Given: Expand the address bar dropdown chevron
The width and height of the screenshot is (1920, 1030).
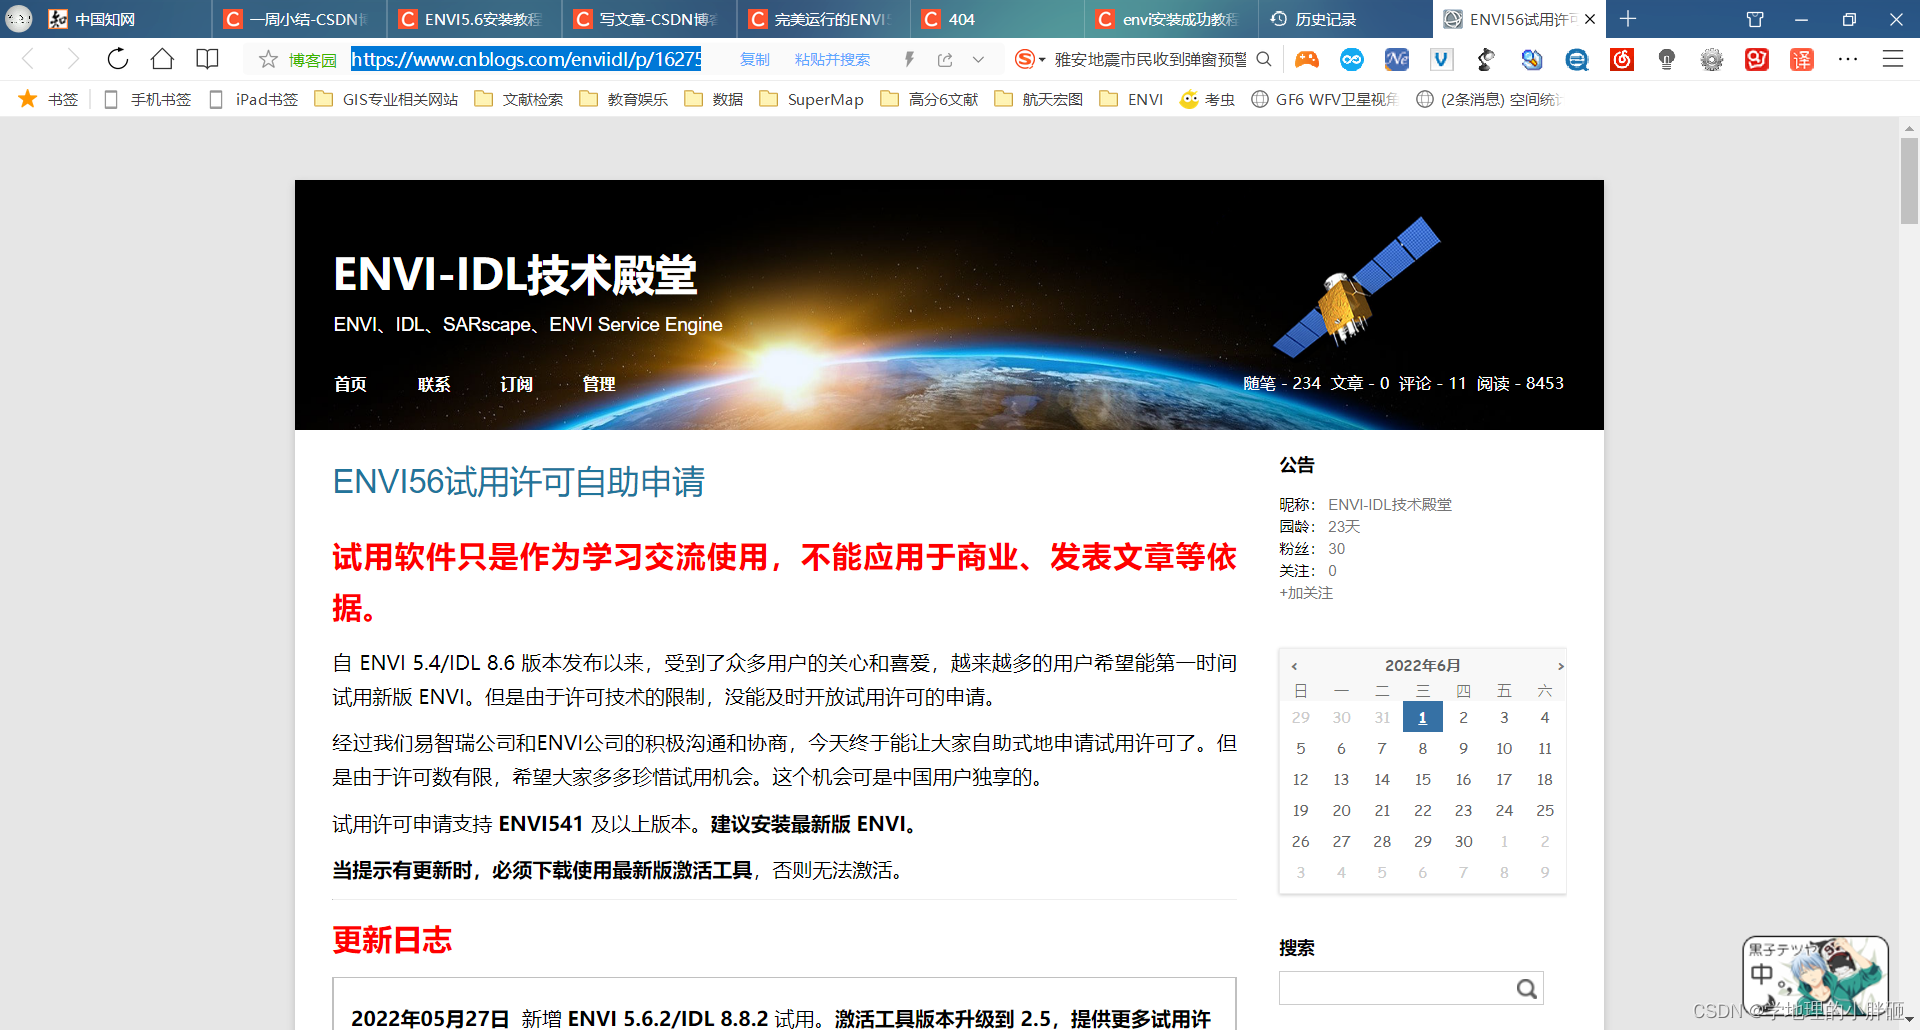Looking at the screenshot, I should 978,59.
